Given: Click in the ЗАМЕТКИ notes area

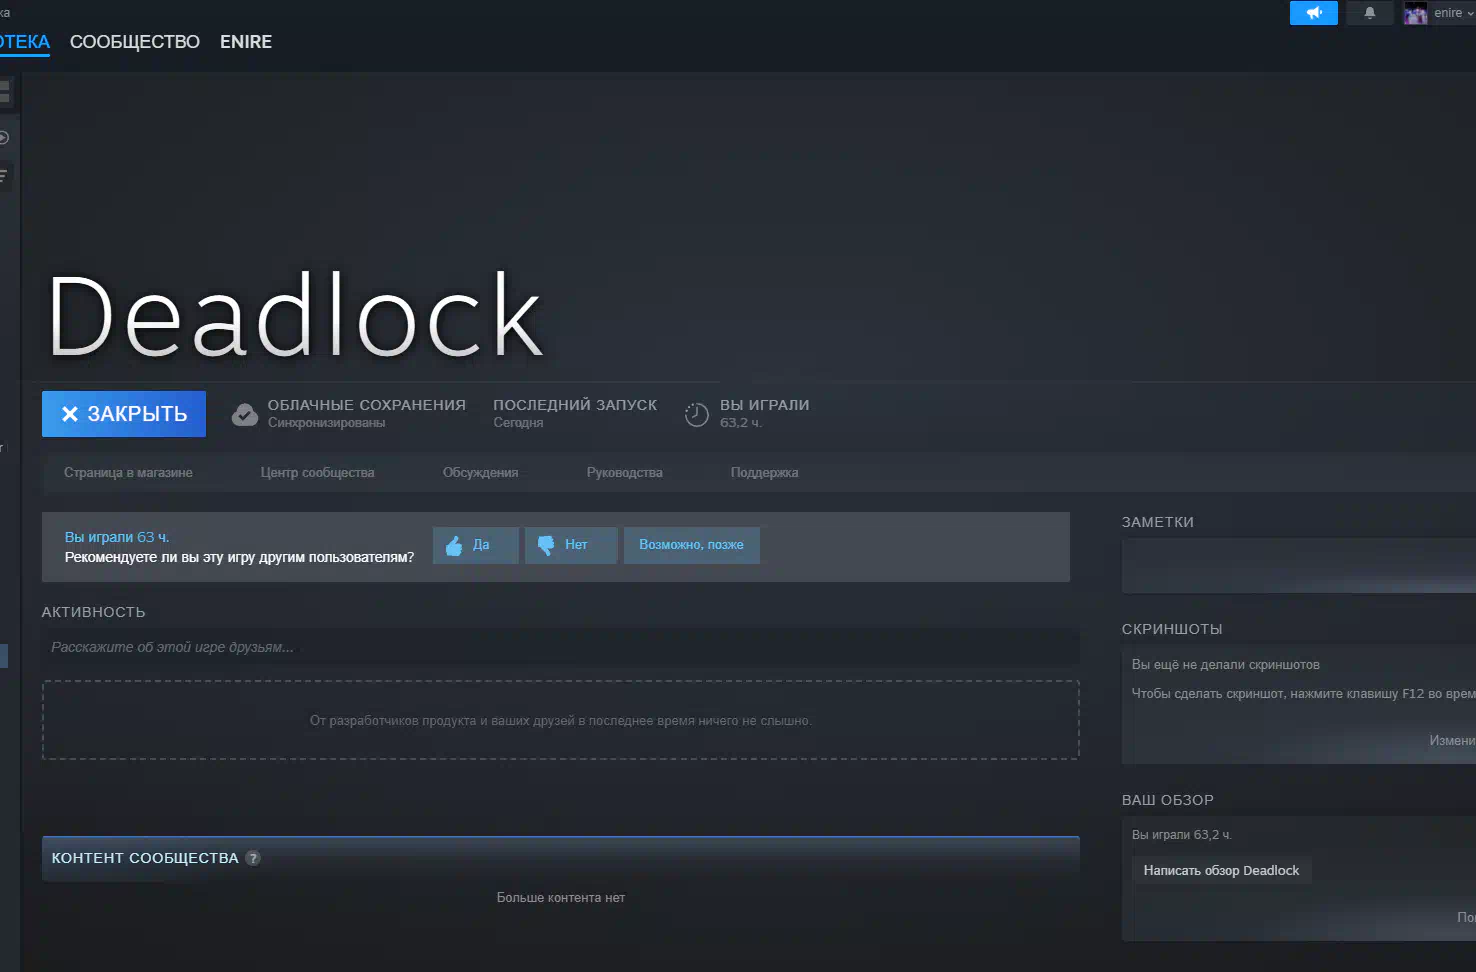Looking at the screenshot, I should pos(1298,566).
